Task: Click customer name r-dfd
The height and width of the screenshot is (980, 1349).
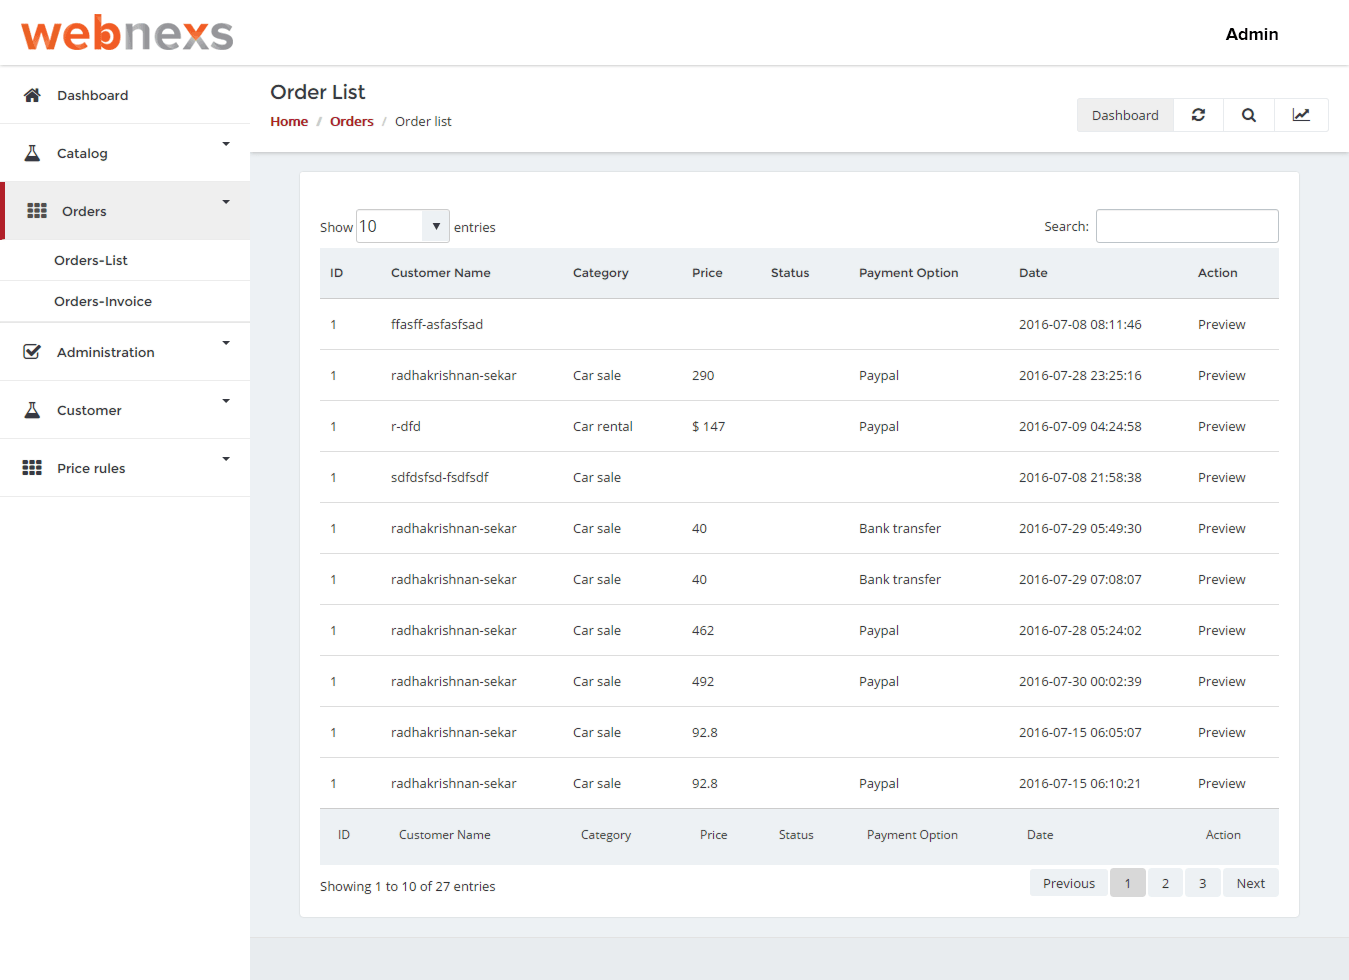Action: [x=406, y=426]
